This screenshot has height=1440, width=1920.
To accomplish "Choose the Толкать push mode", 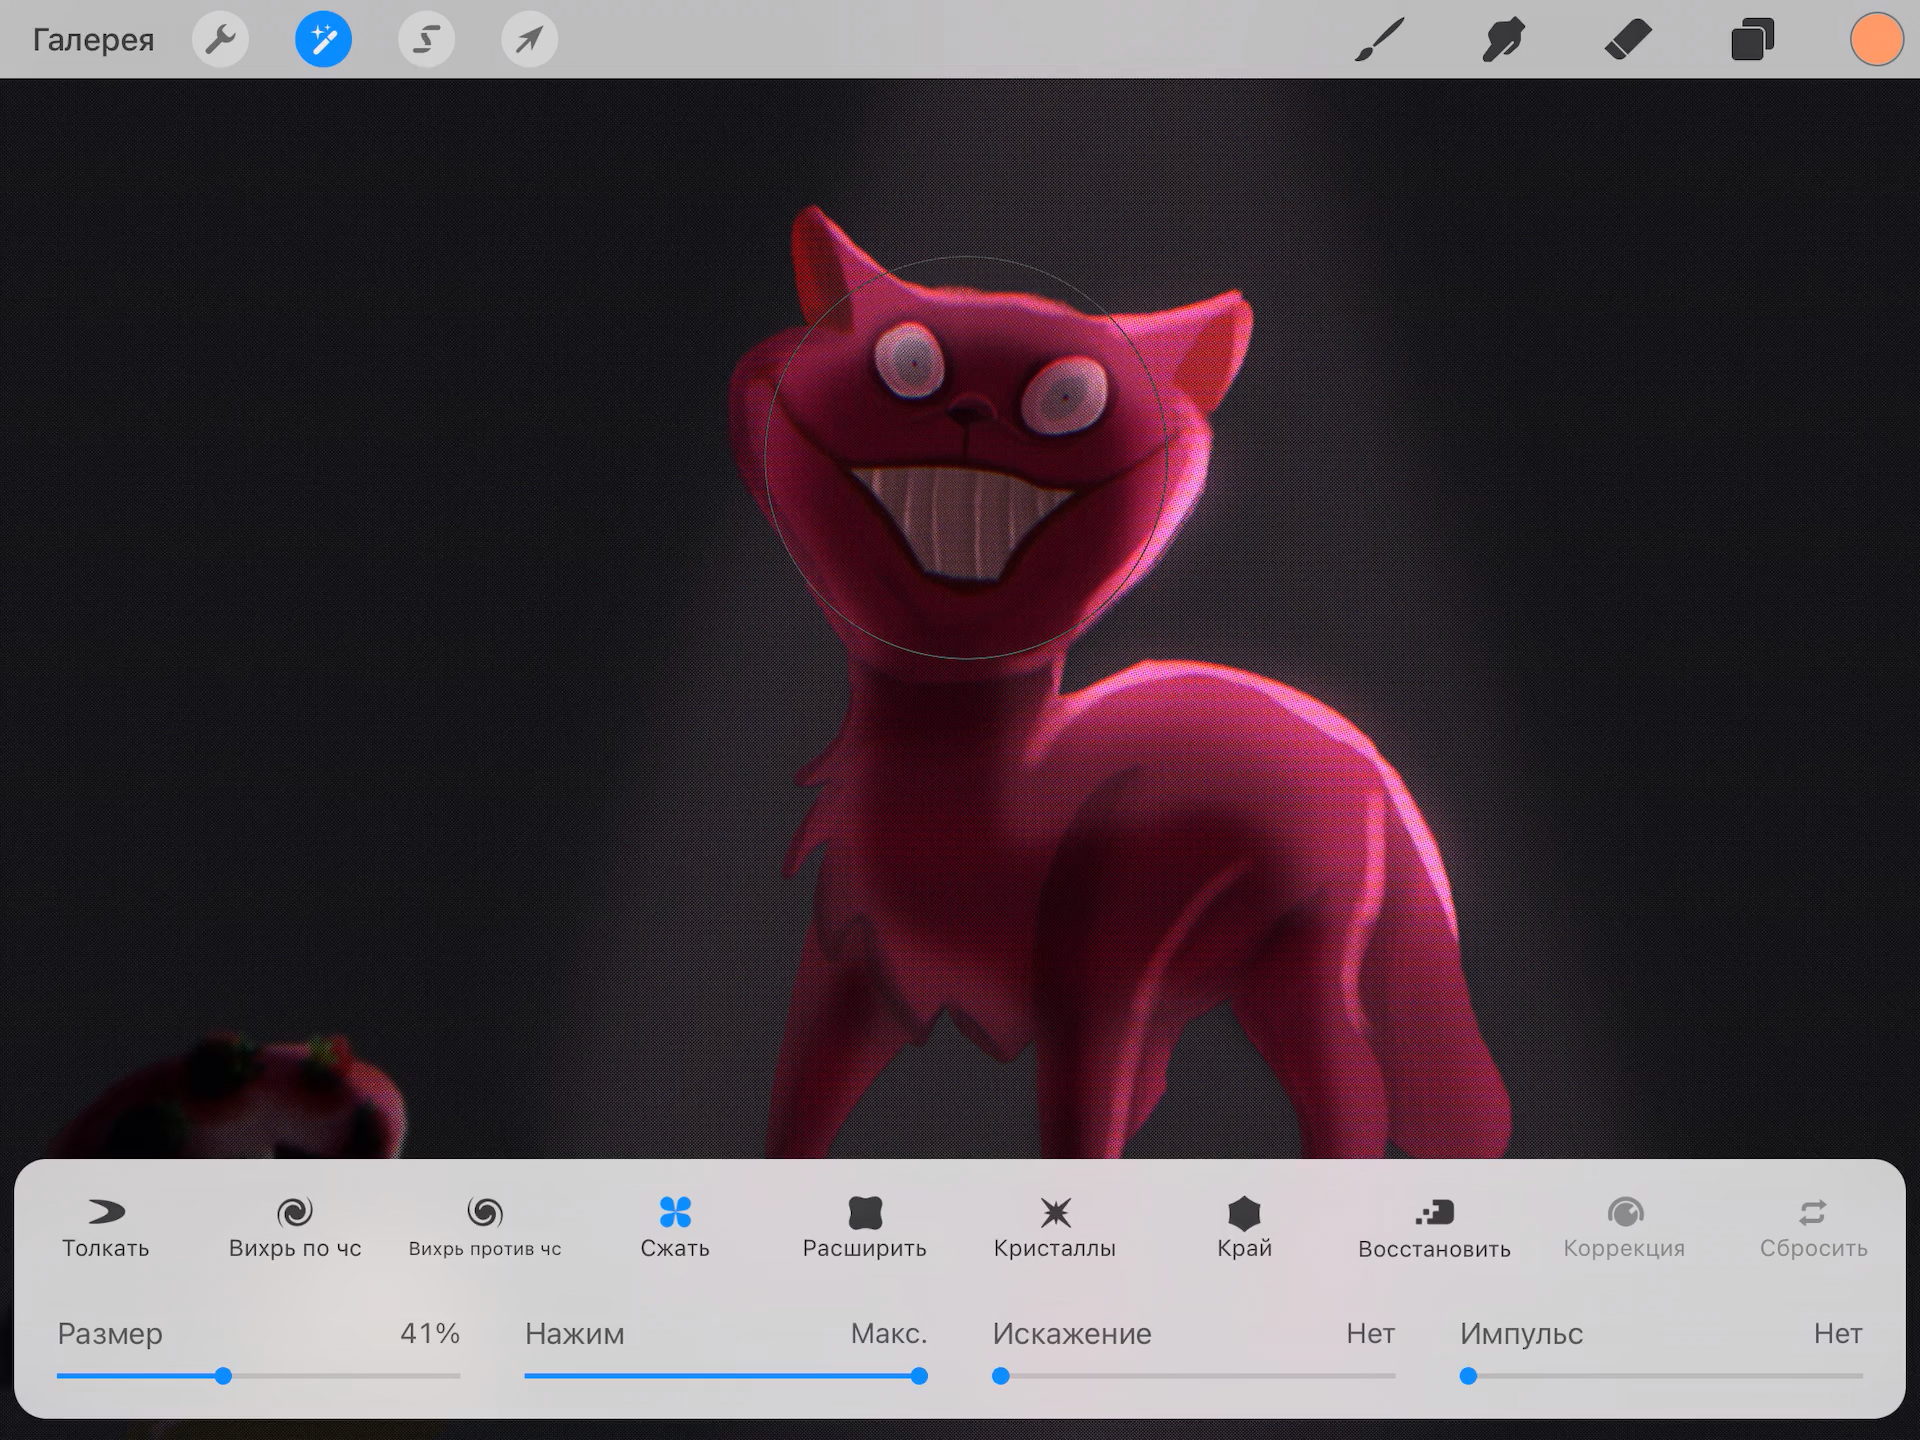I will (105, 1228).
